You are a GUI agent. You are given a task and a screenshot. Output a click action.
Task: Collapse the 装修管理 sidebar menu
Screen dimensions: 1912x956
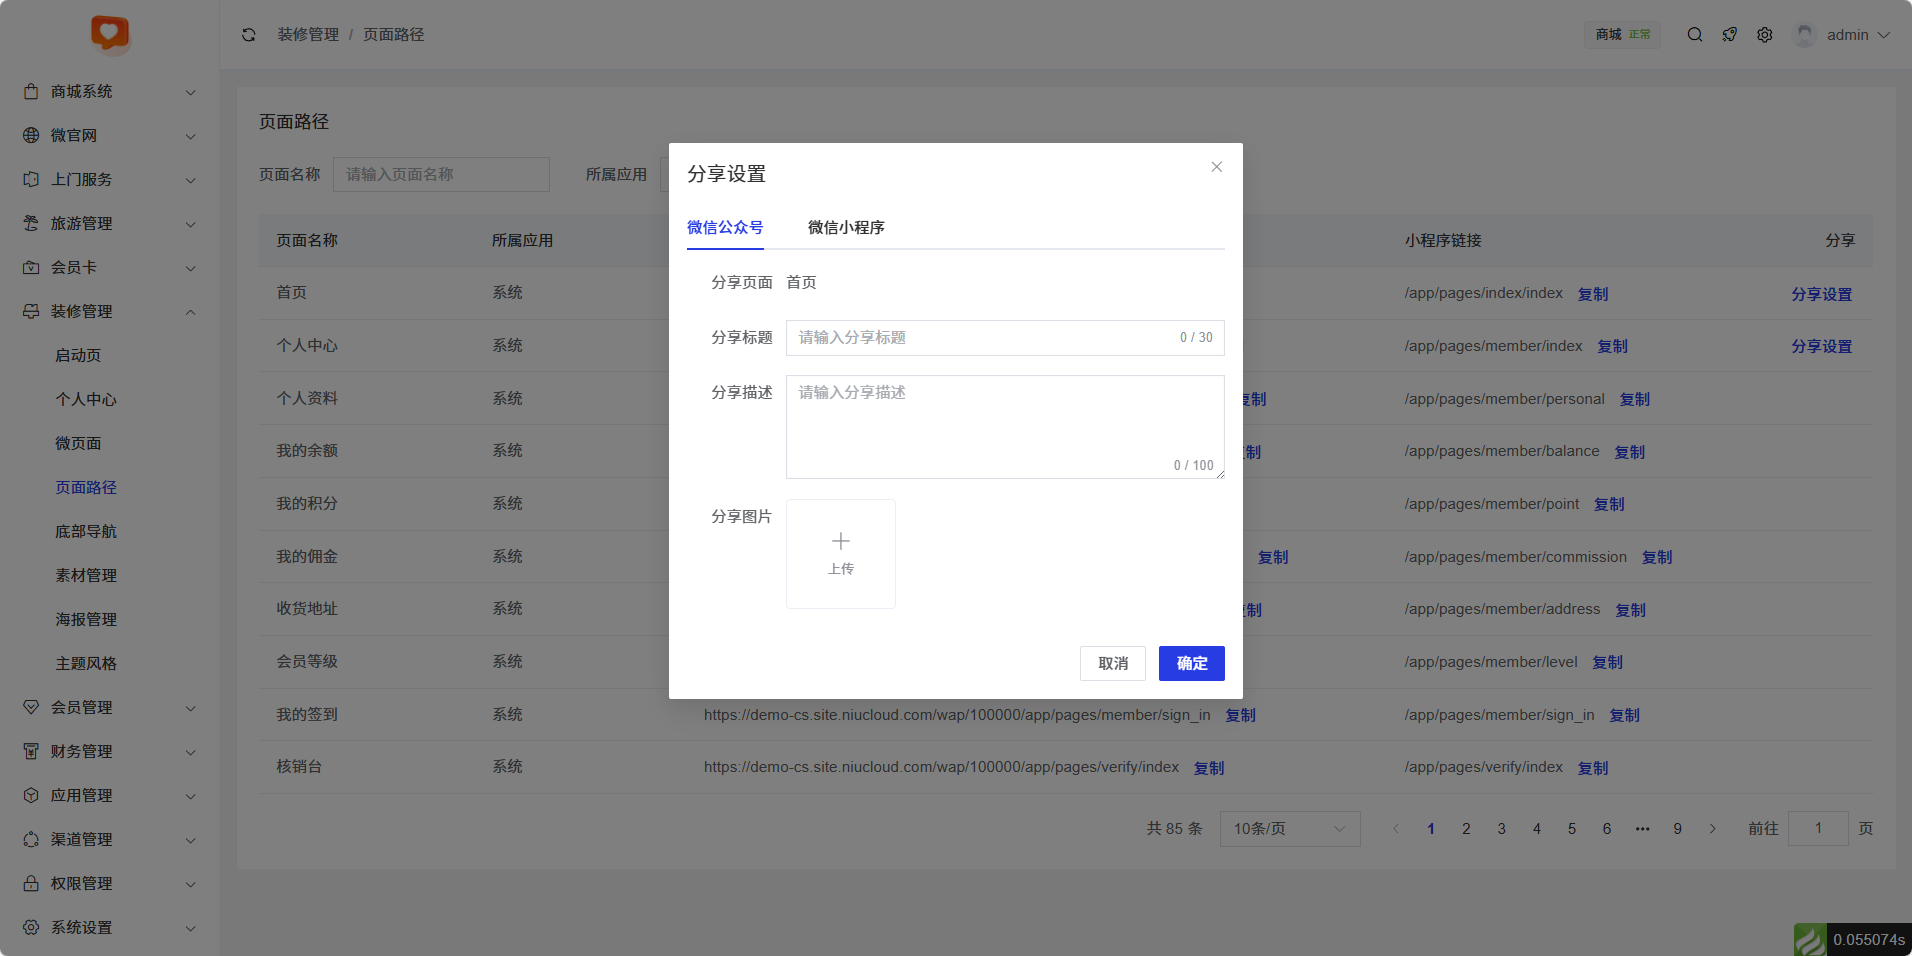click(x=190, y=312)
